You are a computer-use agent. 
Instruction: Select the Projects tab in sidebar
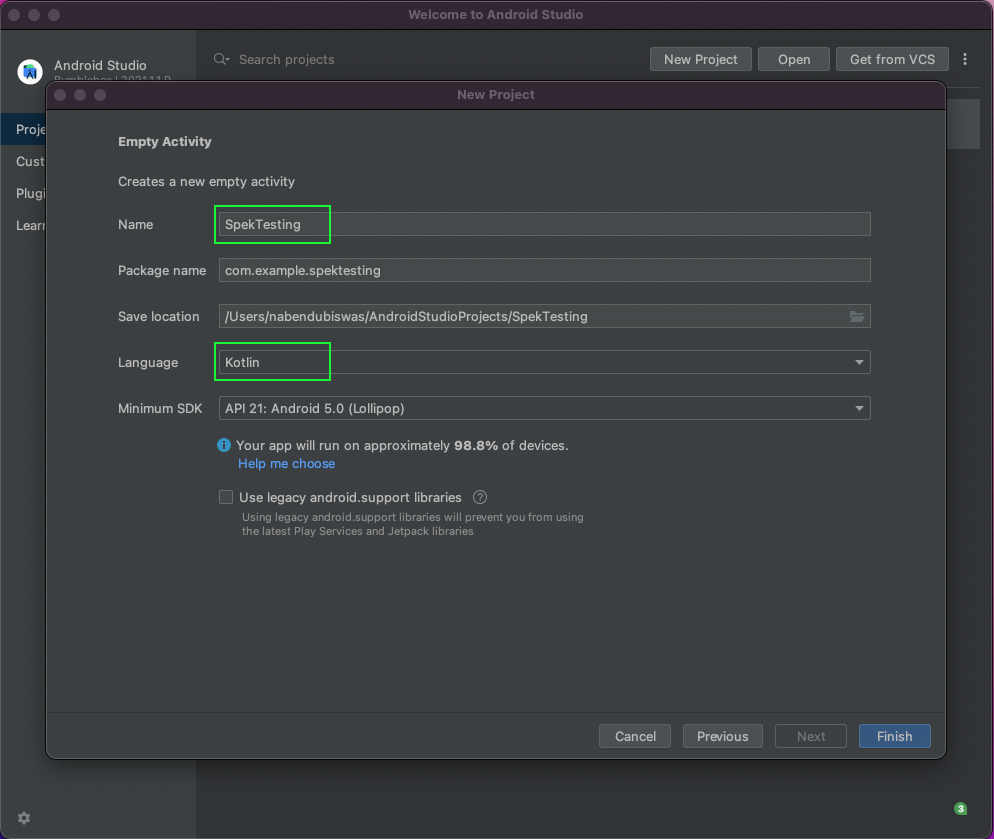pyautogui.click(x=23, y=129)
